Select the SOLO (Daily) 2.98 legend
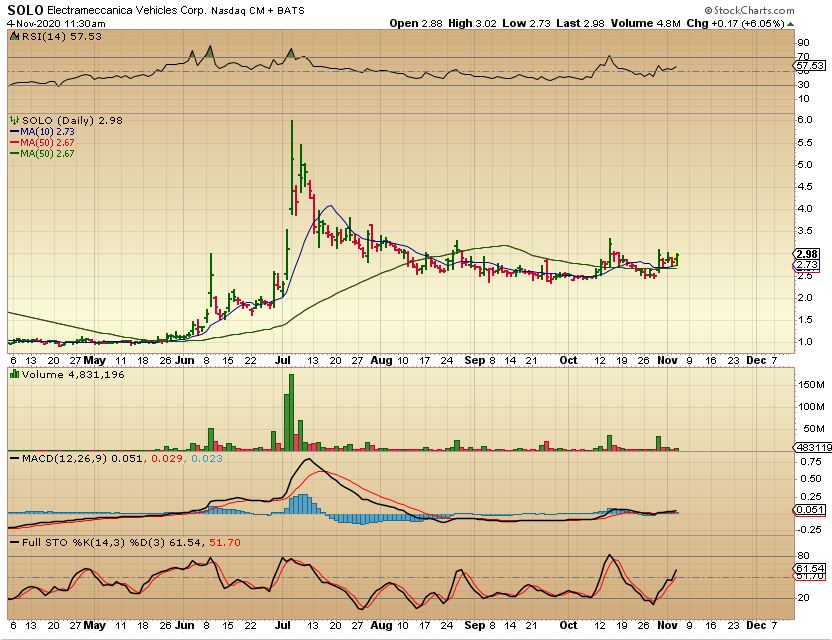Image resolution: width=832 pixels, height=640 pixels. (x=72, y=120)
